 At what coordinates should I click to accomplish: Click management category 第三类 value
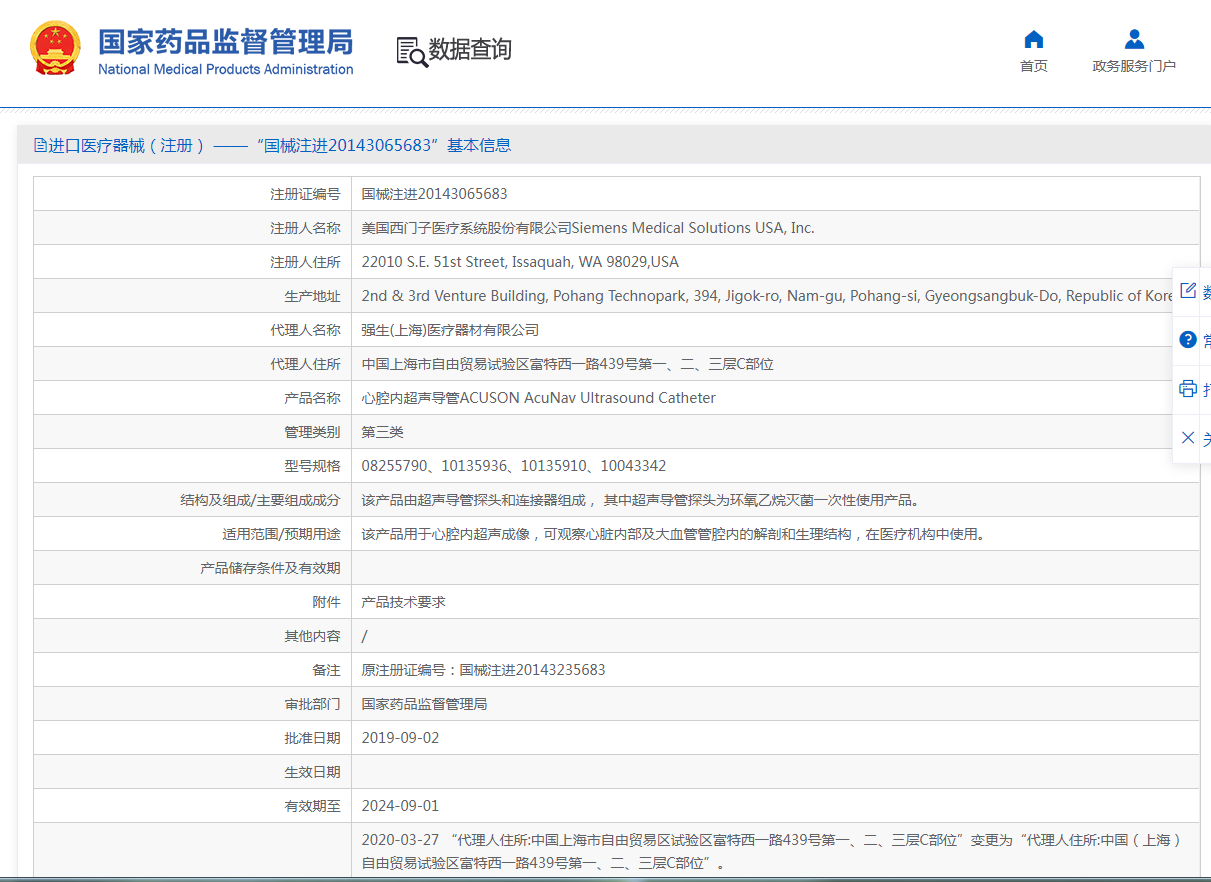[x=382, y=432]
